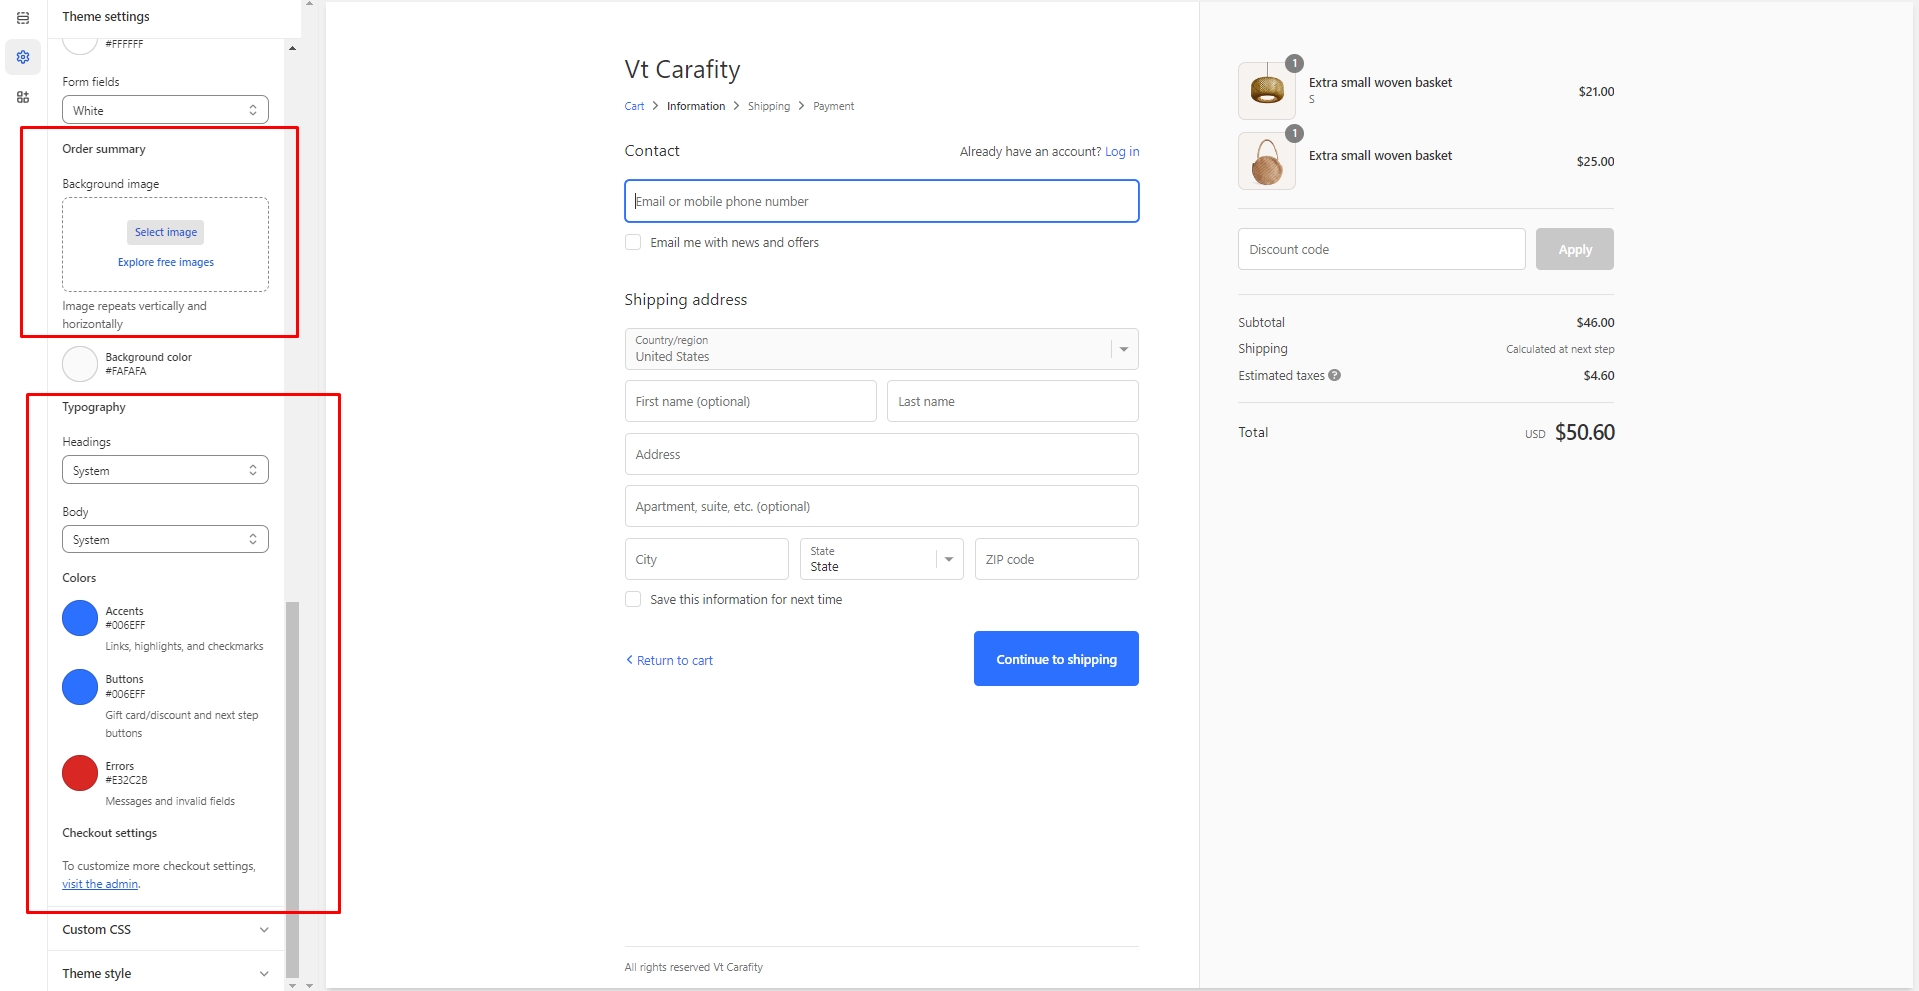This screenshot has width=1919, height=991.
Task: Check 'Save this information for next time'
Action: 633,599
